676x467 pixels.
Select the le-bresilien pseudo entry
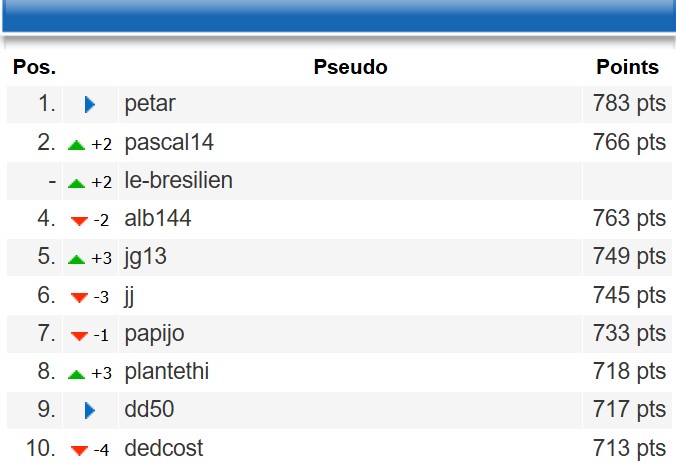178,182
